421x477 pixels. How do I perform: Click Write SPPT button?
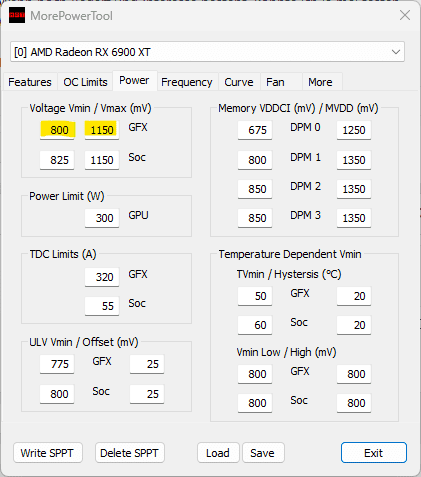48,453
